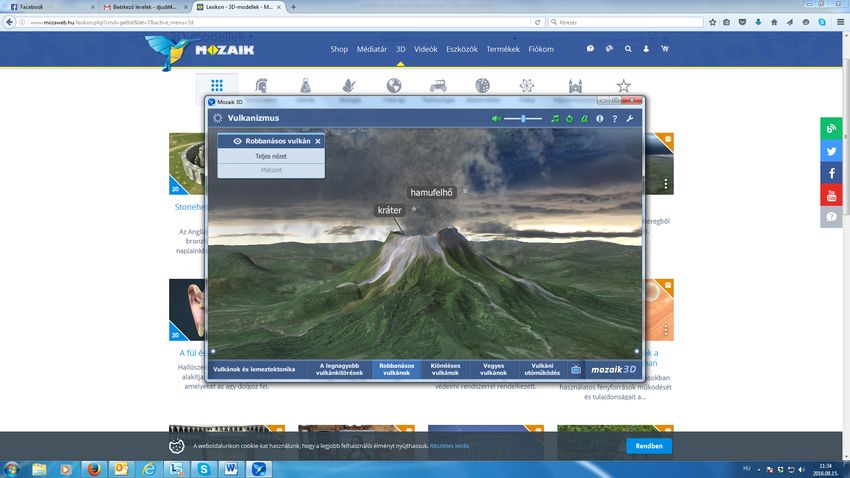
Task: Select the physics atom category icon
Action: (x=526, y=85)
